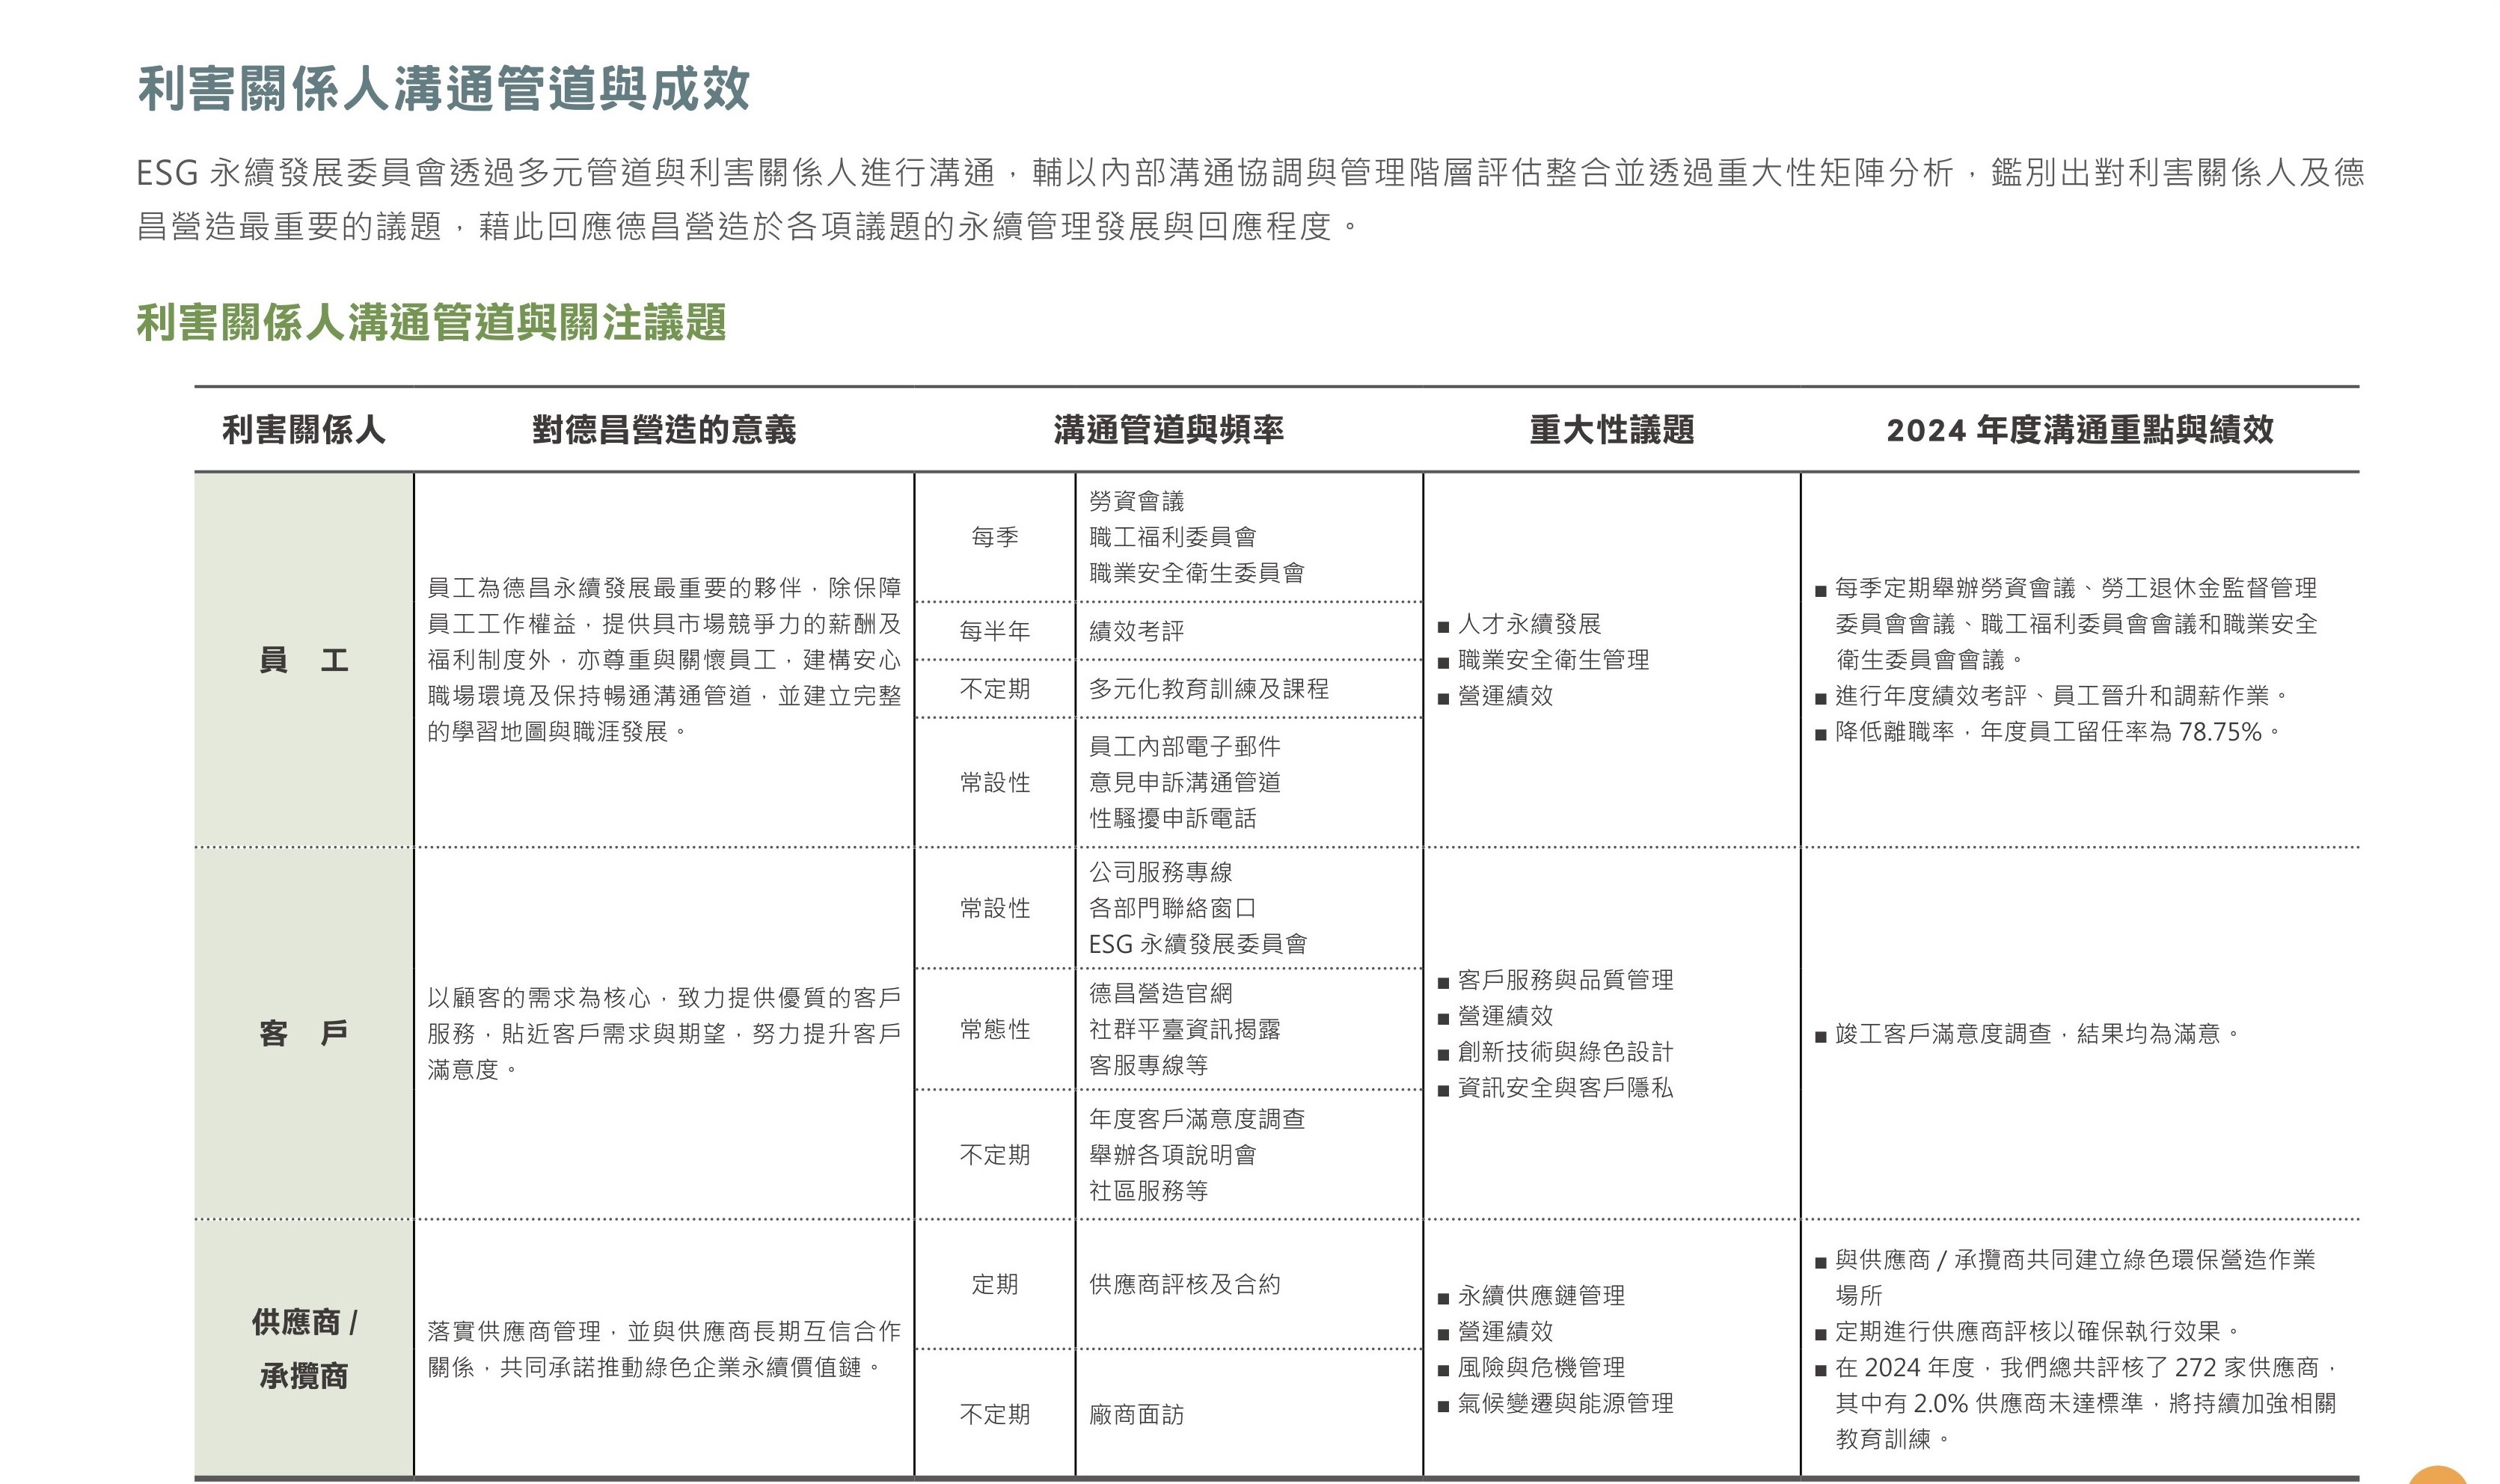This screenshot has width=2500, height=1484.
Task: Click the green subheading 利害關係人溝通管道與關注議題
Action: click(431, 322)
